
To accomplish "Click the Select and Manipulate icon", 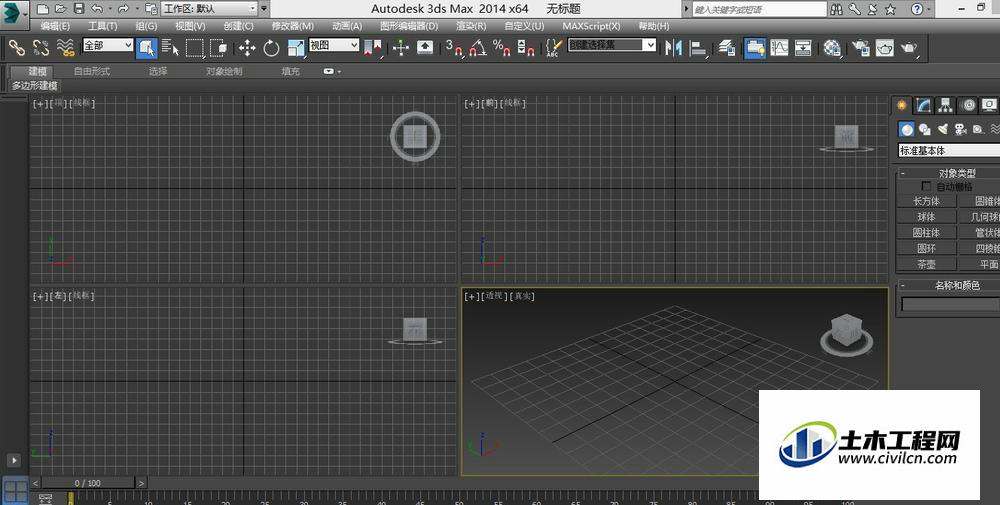I will 401,48.
